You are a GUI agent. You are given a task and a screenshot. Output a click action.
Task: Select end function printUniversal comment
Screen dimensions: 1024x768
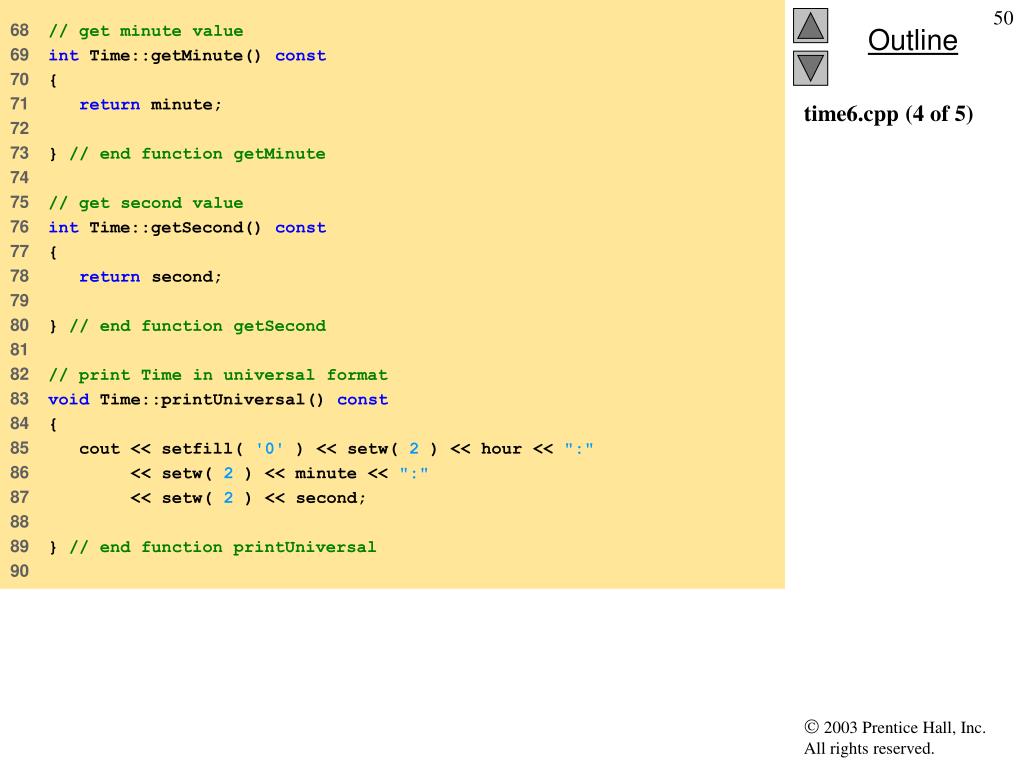coord(223,547)
